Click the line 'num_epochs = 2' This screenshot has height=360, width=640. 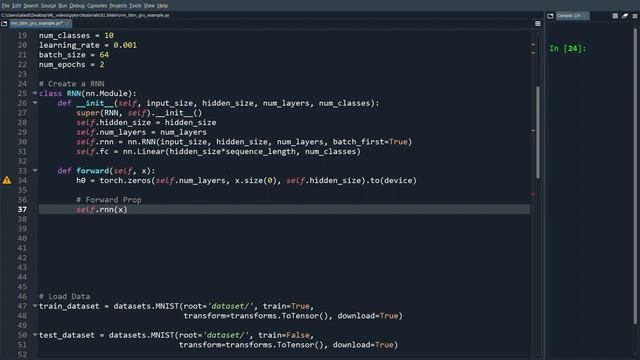coord(71,64)
